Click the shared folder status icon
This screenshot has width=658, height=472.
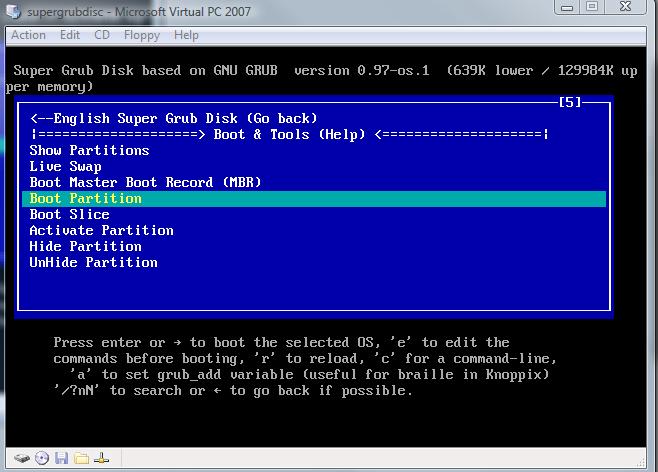[x=81, y=458]
